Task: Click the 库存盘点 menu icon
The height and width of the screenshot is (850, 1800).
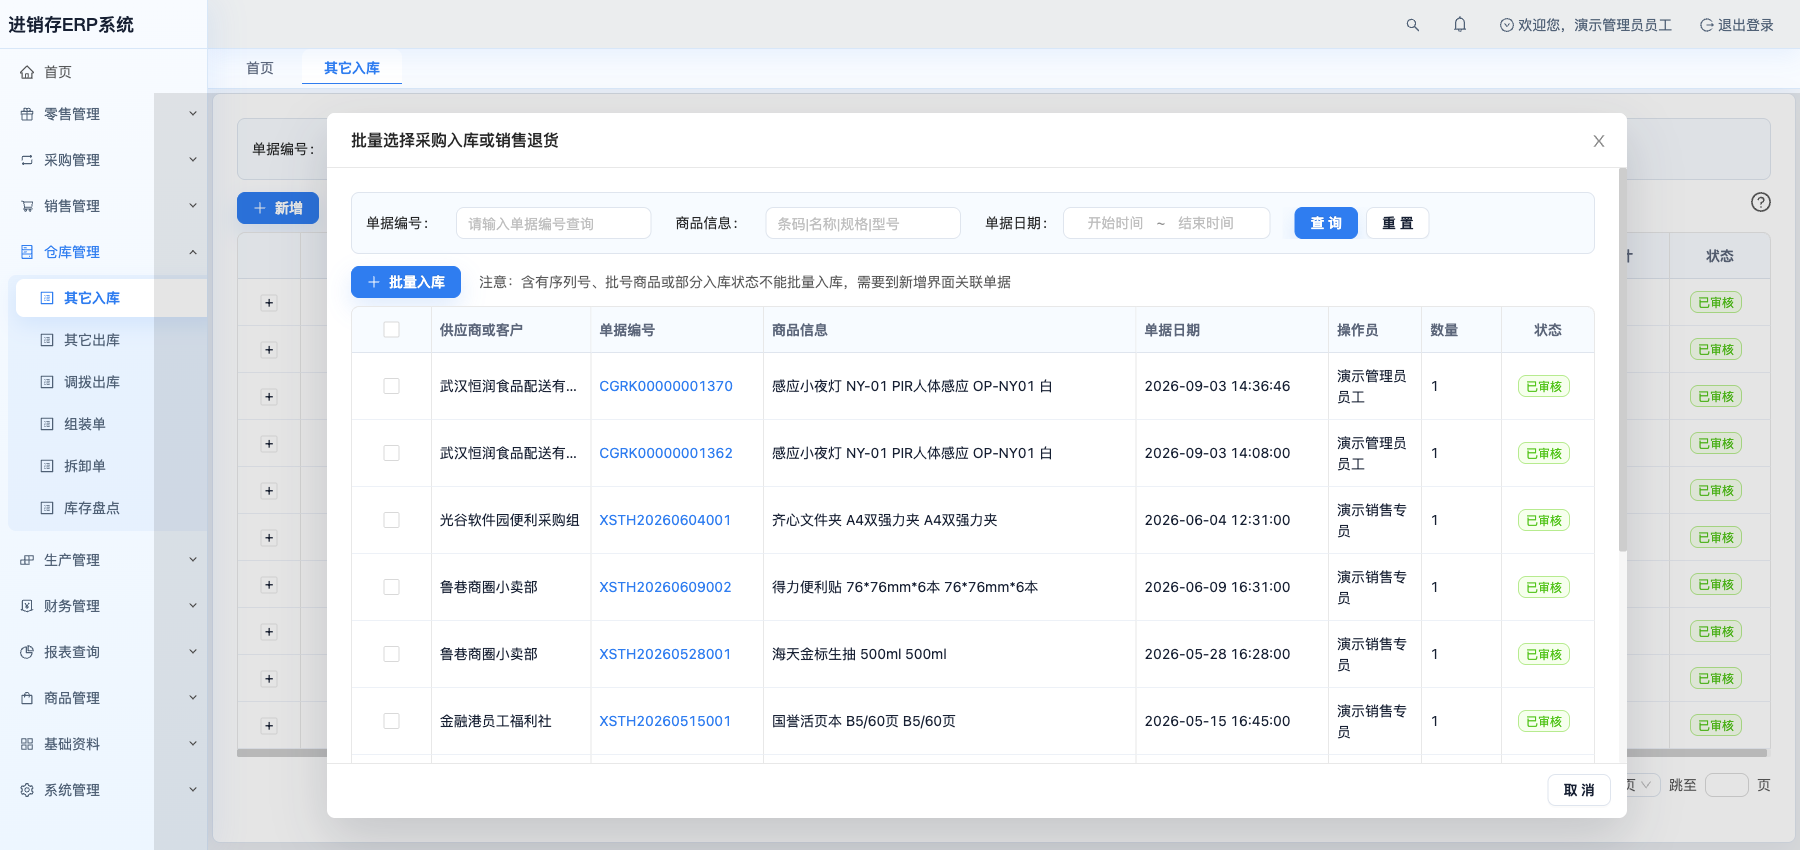Action: [x=47, y=508]
